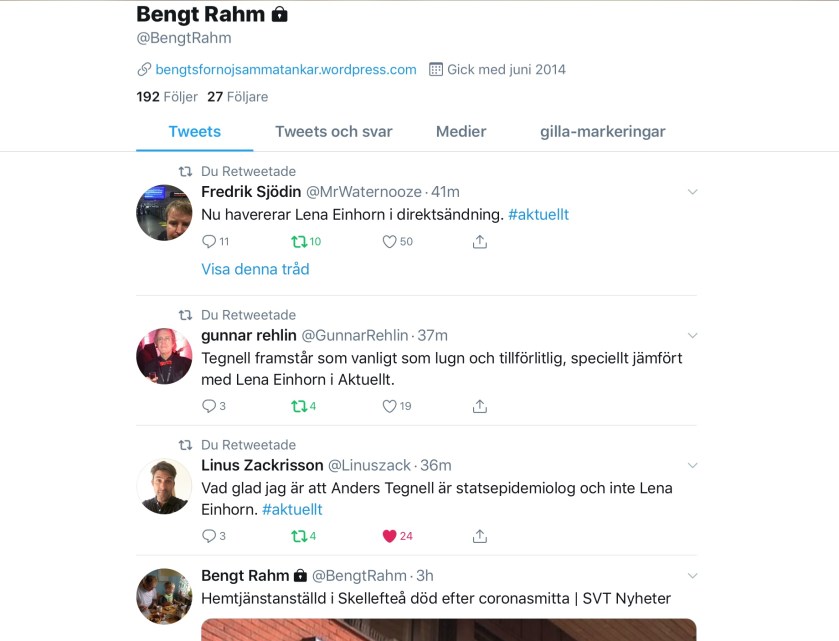Like gunnar rehlin's tweet about Tegnell

point(390,406)
